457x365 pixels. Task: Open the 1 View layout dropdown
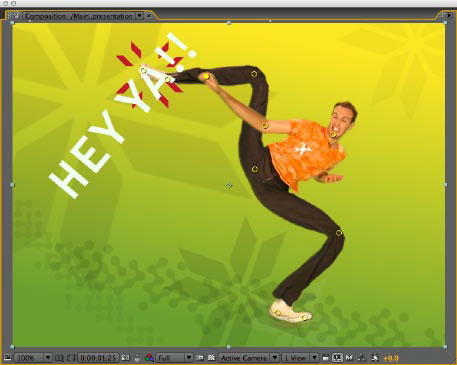point(300,358)
